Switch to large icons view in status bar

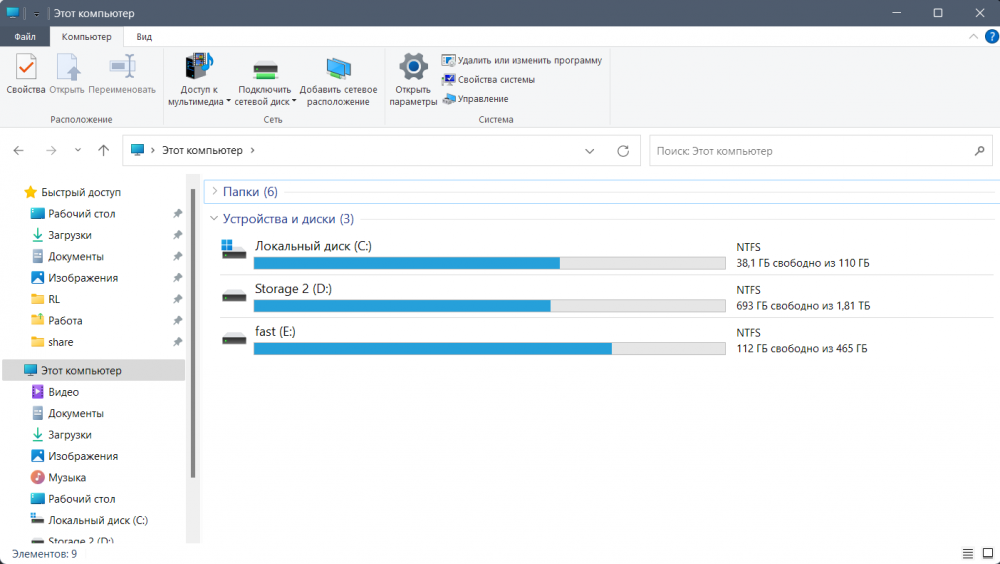click(x=987, y=553)
